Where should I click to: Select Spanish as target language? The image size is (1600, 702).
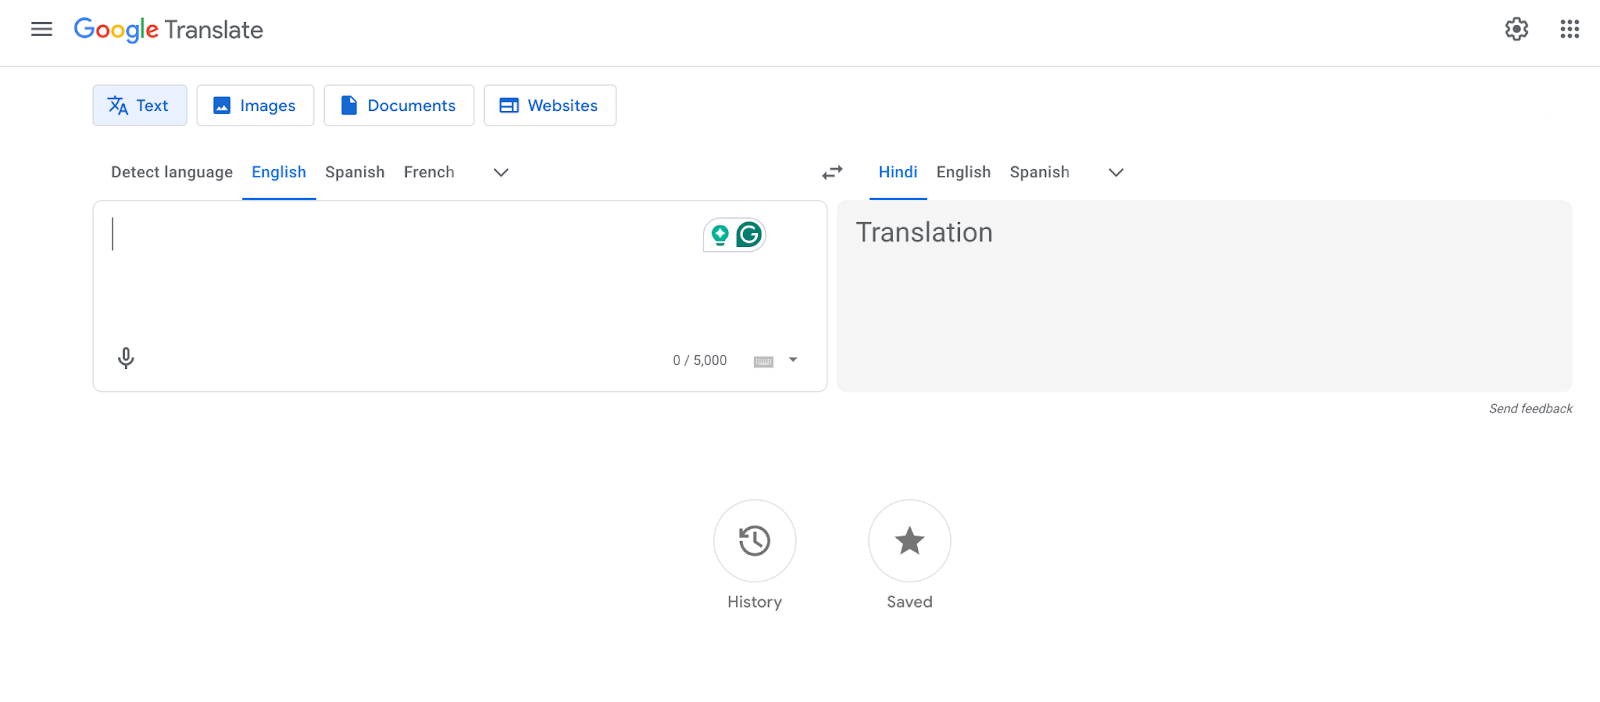click(1039, 172)
